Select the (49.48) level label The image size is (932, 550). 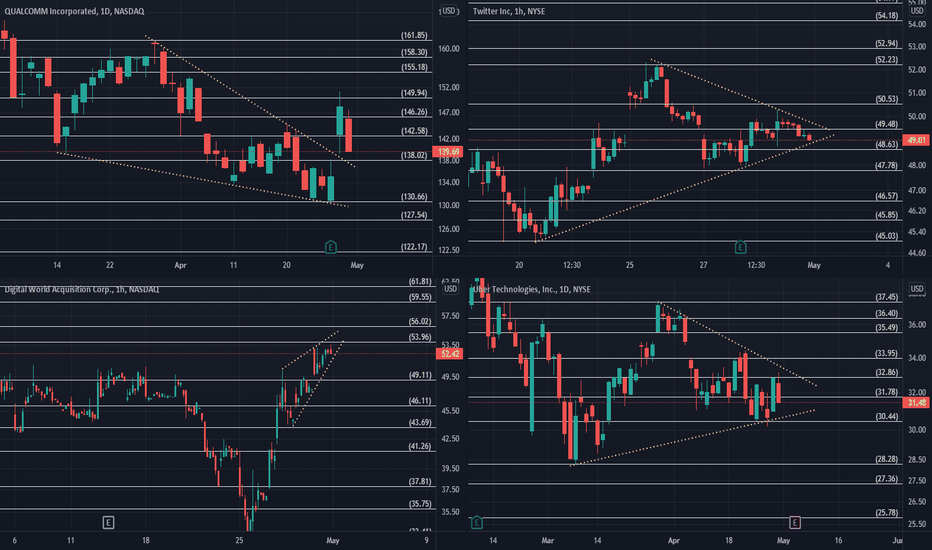[x=887, y=124]
